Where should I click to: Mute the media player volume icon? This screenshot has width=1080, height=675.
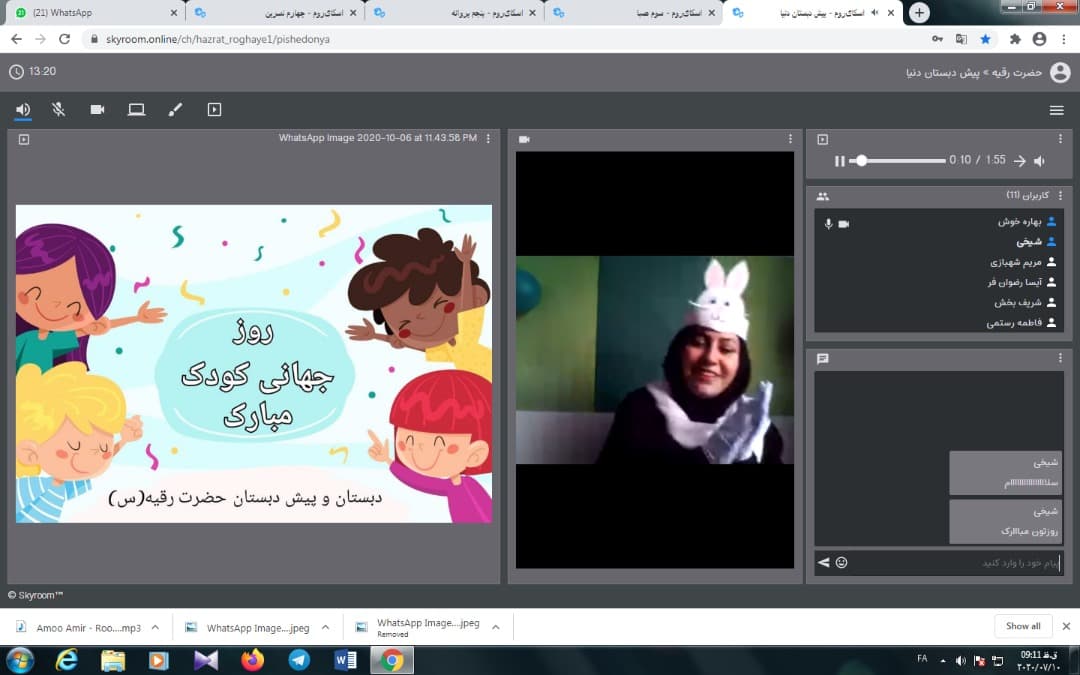pos(1040,161)
